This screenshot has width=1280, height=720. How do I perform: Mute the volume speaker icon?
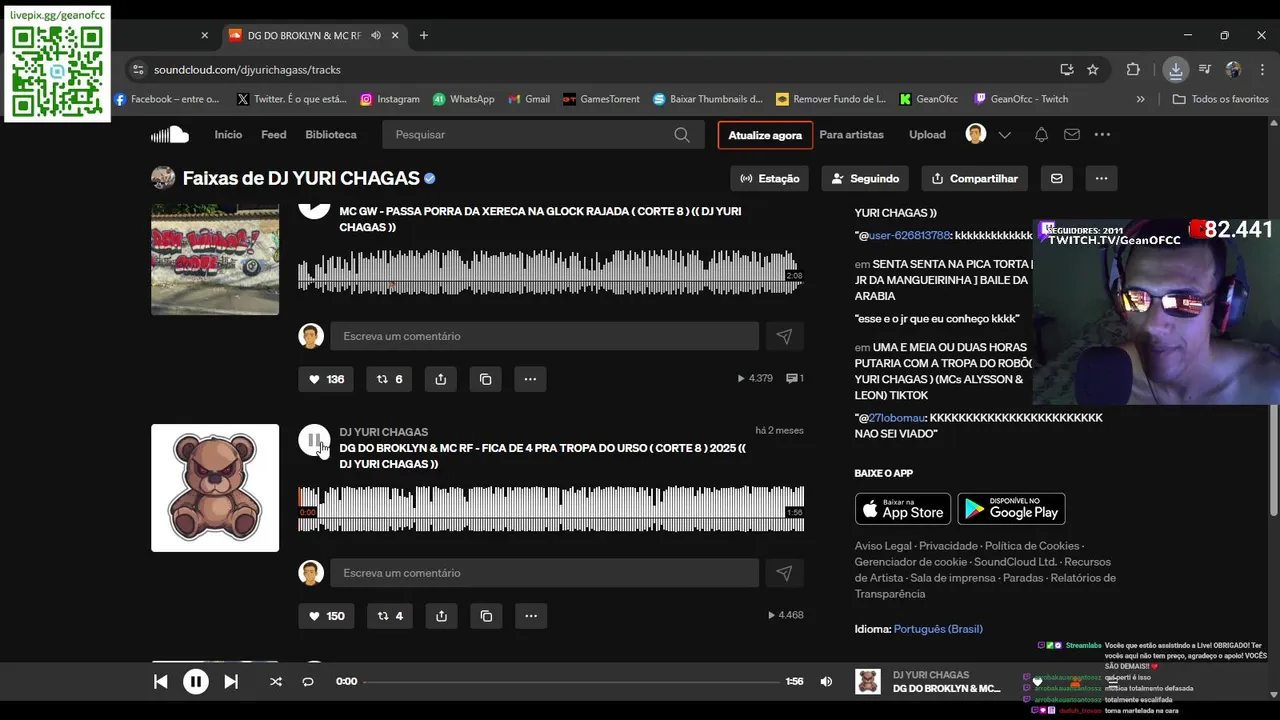(x=826, y=682)
